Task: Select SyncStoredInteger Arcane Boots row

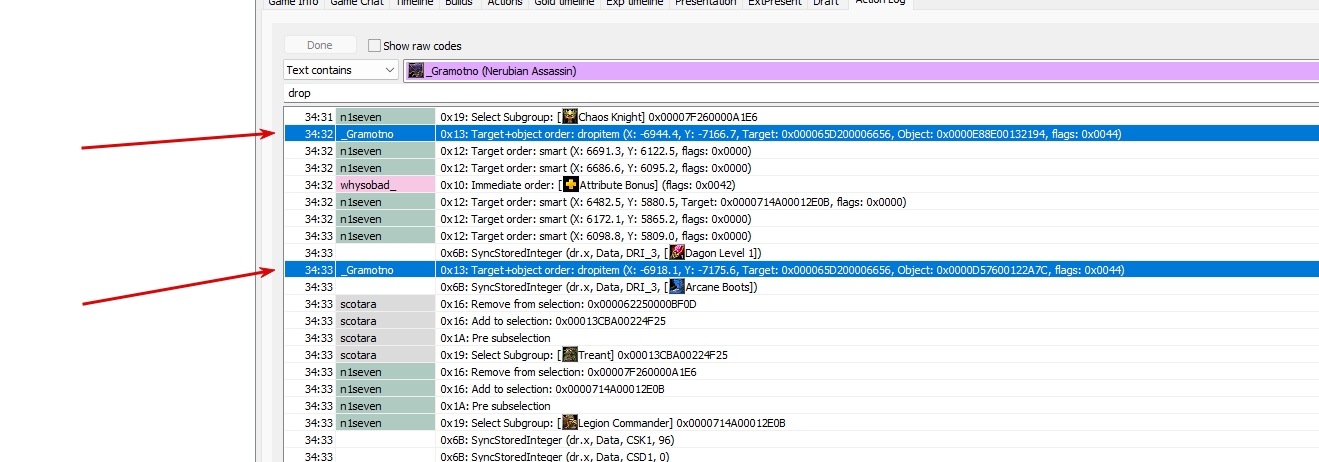Action: click(x=801, y=287)
